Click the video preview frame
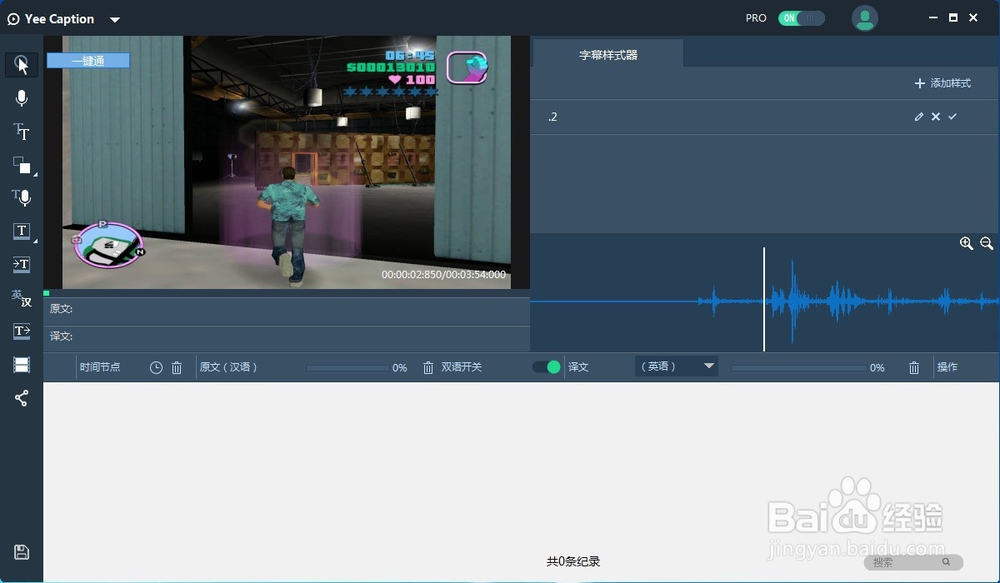 click(x=286, y=161)
